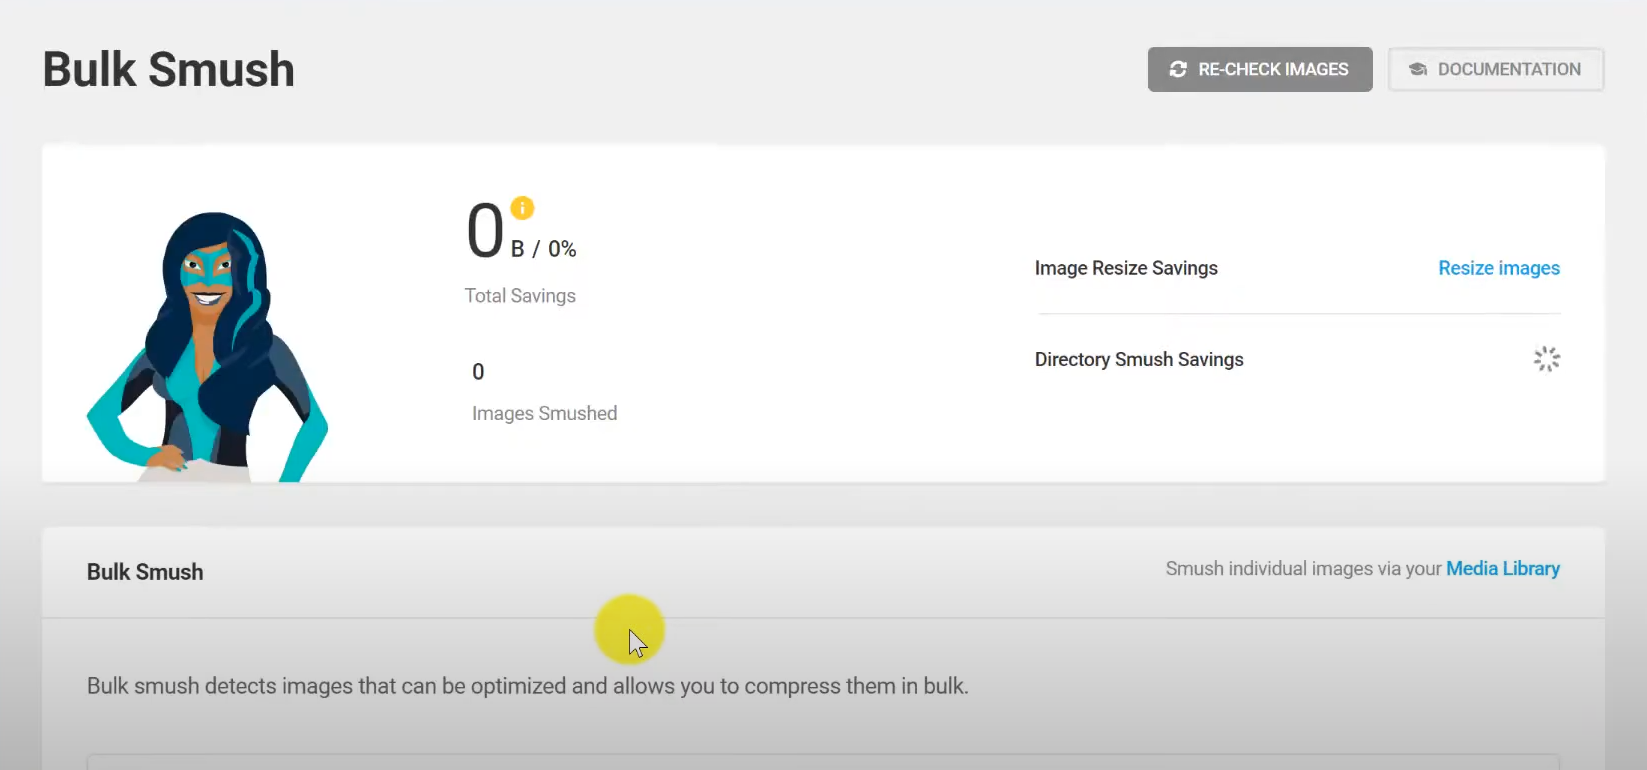Click 'Smush individual images via your' text
Image resolution: width=1647 pixels, height=770 pixels.
click(1302, 568)
